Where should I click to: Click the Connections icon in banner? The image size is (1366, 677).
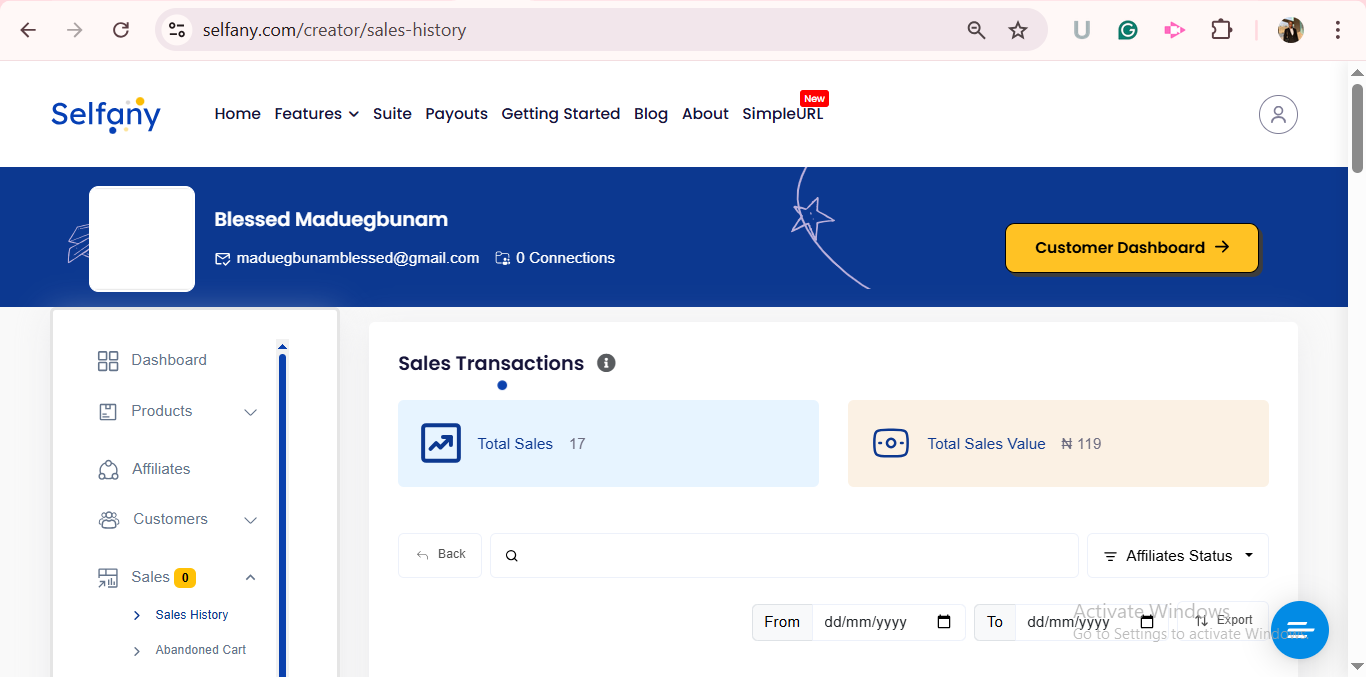[502, 258]
